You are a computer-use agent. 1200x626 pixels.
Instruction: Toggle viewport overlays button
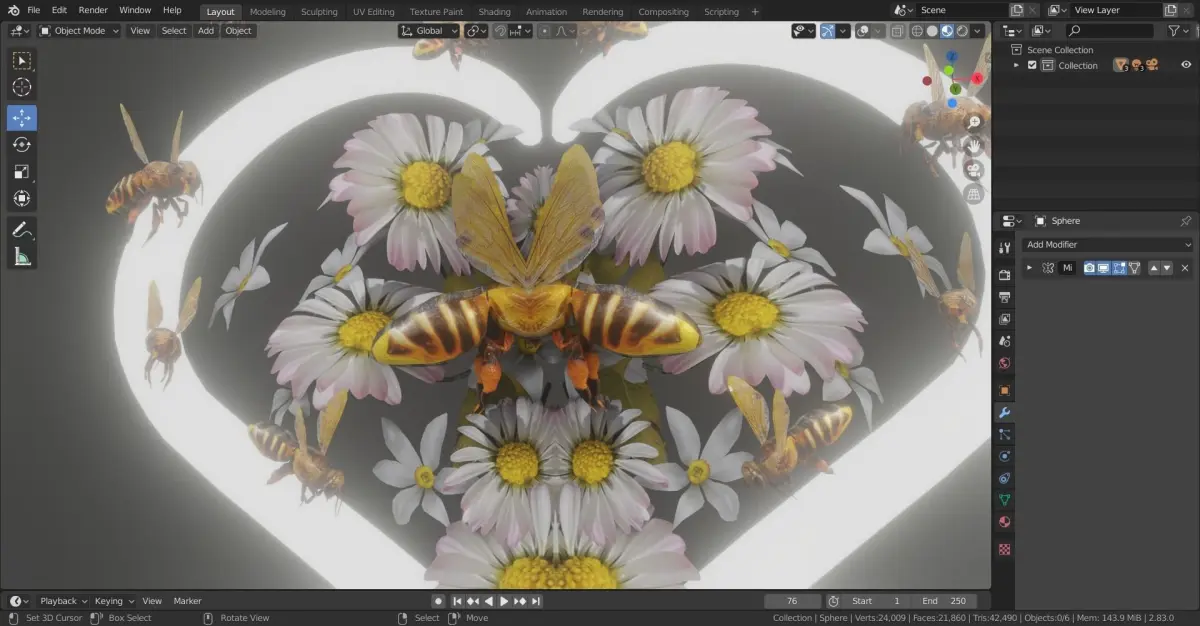click(x=863, y=31)
